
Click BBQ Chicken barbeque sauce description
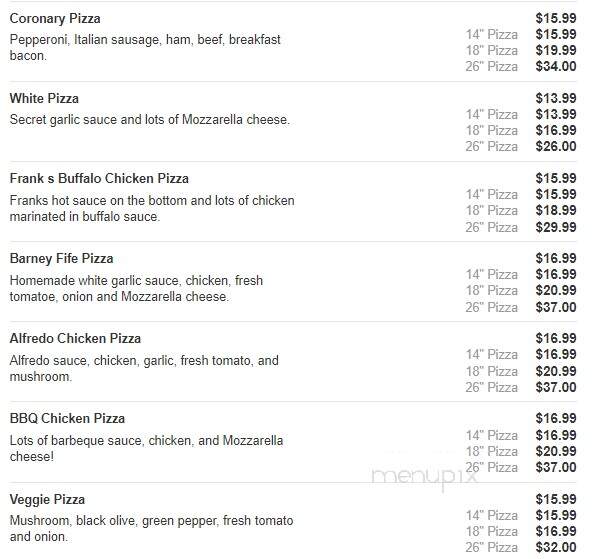(x=146, y=448)
